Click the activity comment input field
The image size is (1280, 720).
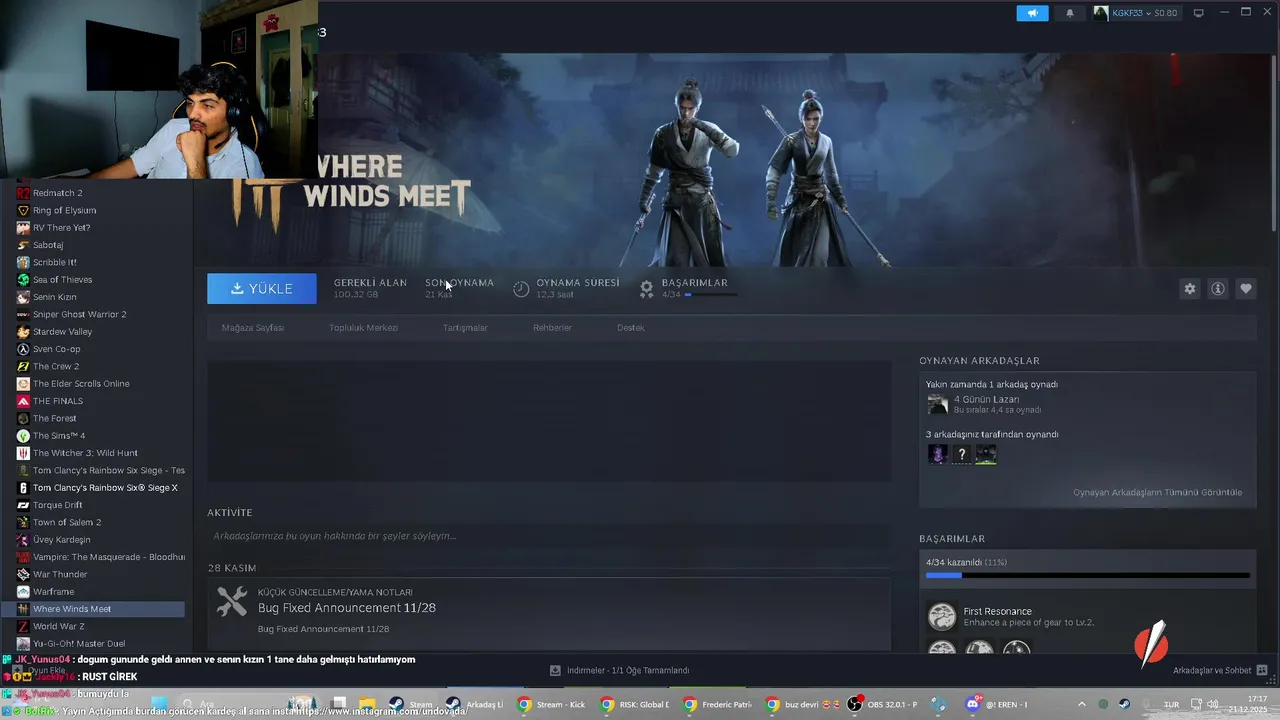tap(548, 536)
